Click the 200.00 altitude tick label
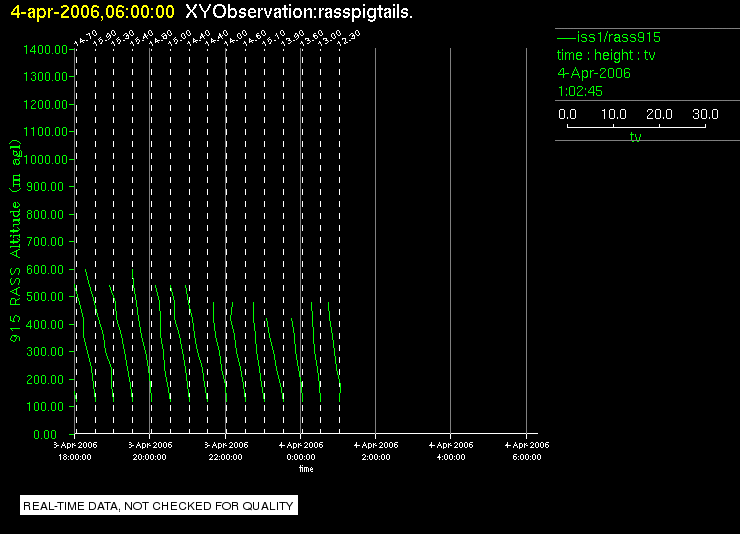Image resolution: width=740 pixels, height=534 pixels. [47, 379]
